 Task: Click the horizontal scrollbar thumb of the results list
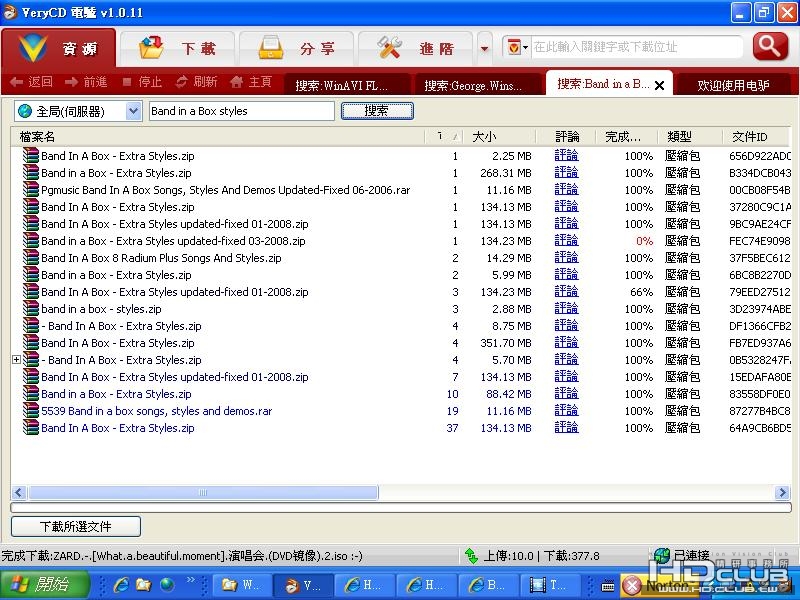[204, 492]
